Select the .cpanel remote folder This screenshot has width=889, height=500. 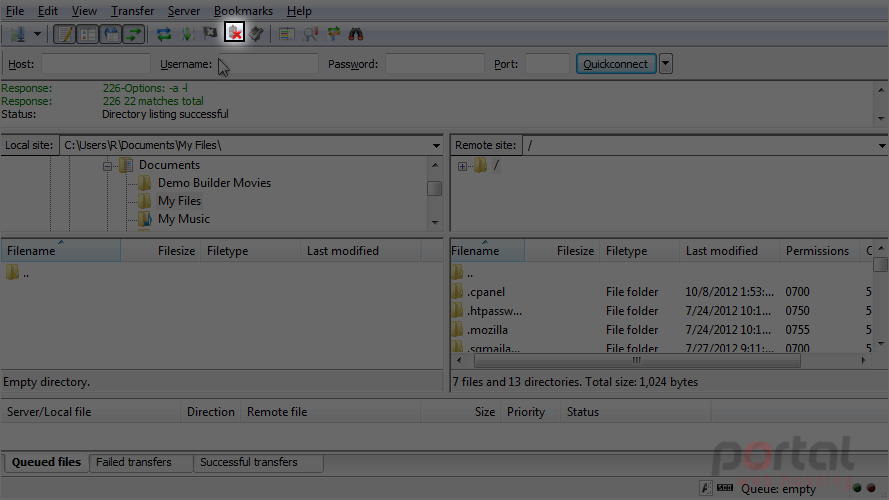(x=486, y=292)
